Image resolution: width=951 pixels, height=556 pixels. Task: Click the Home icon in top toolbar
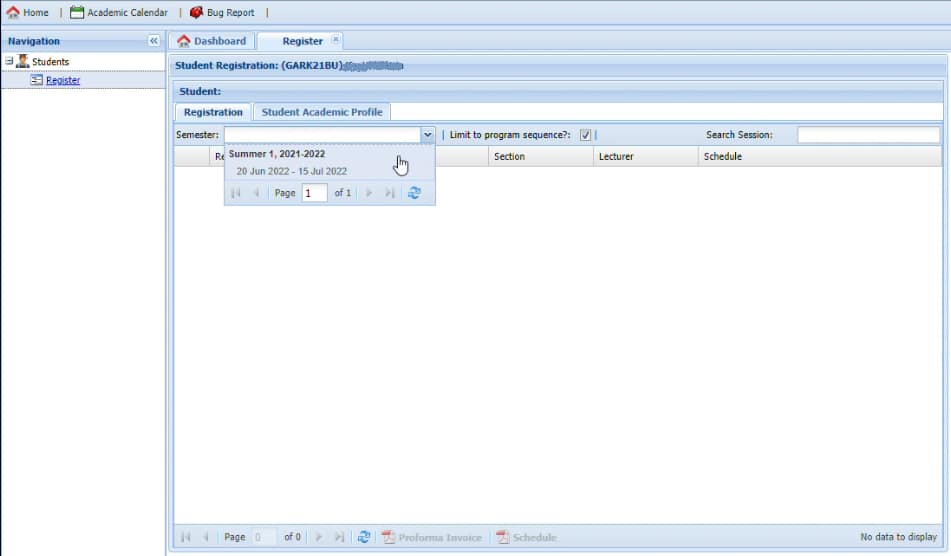click(x=13, y=13)
